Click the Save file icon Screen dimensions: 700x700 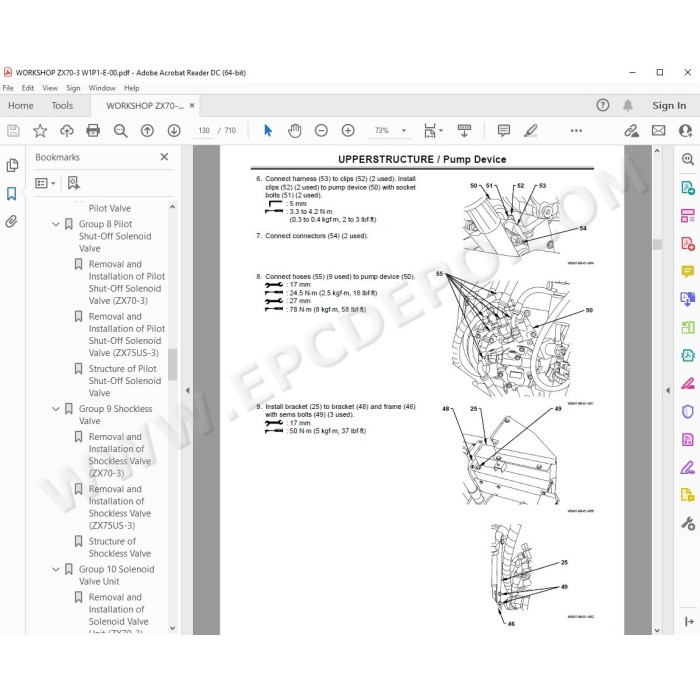[x=13, y=130]
